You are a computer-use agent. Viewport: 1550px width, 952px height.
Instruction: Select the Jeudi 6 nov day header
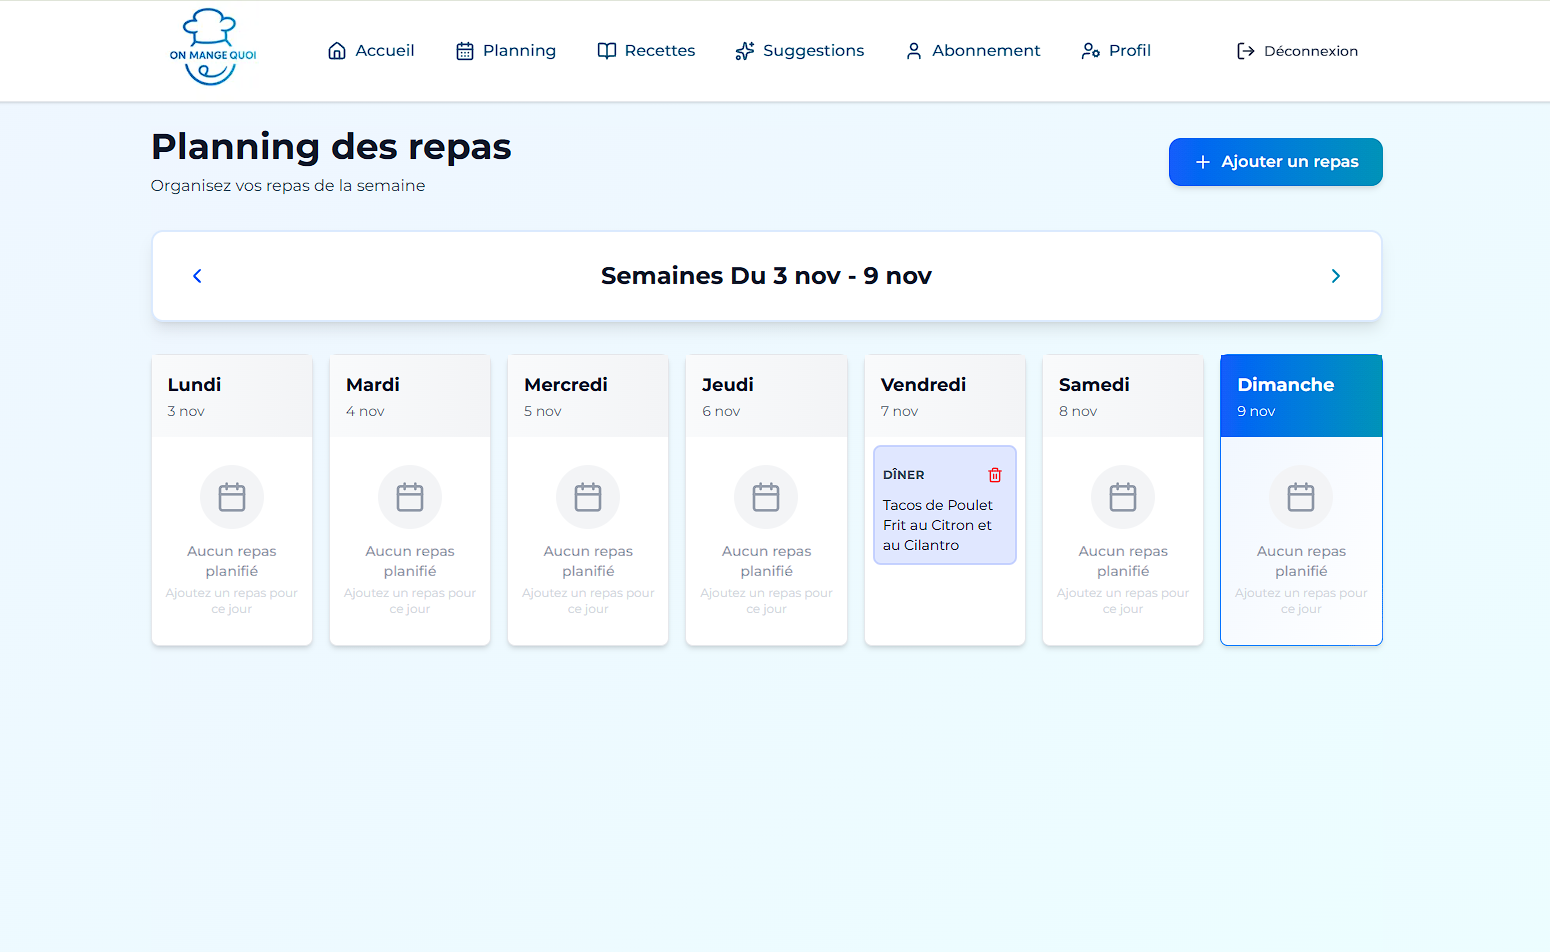766,396
